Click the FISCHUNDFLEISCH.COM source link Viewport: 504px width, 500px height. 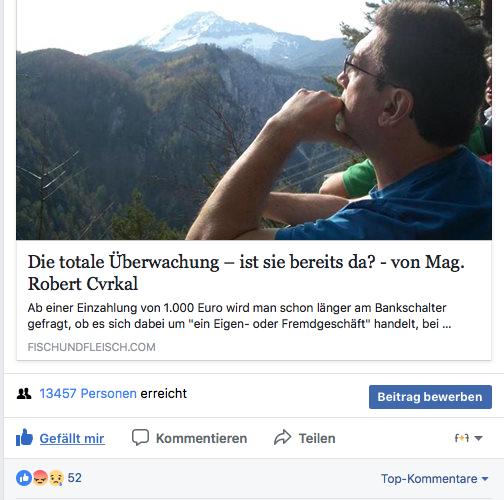[91, 347]
